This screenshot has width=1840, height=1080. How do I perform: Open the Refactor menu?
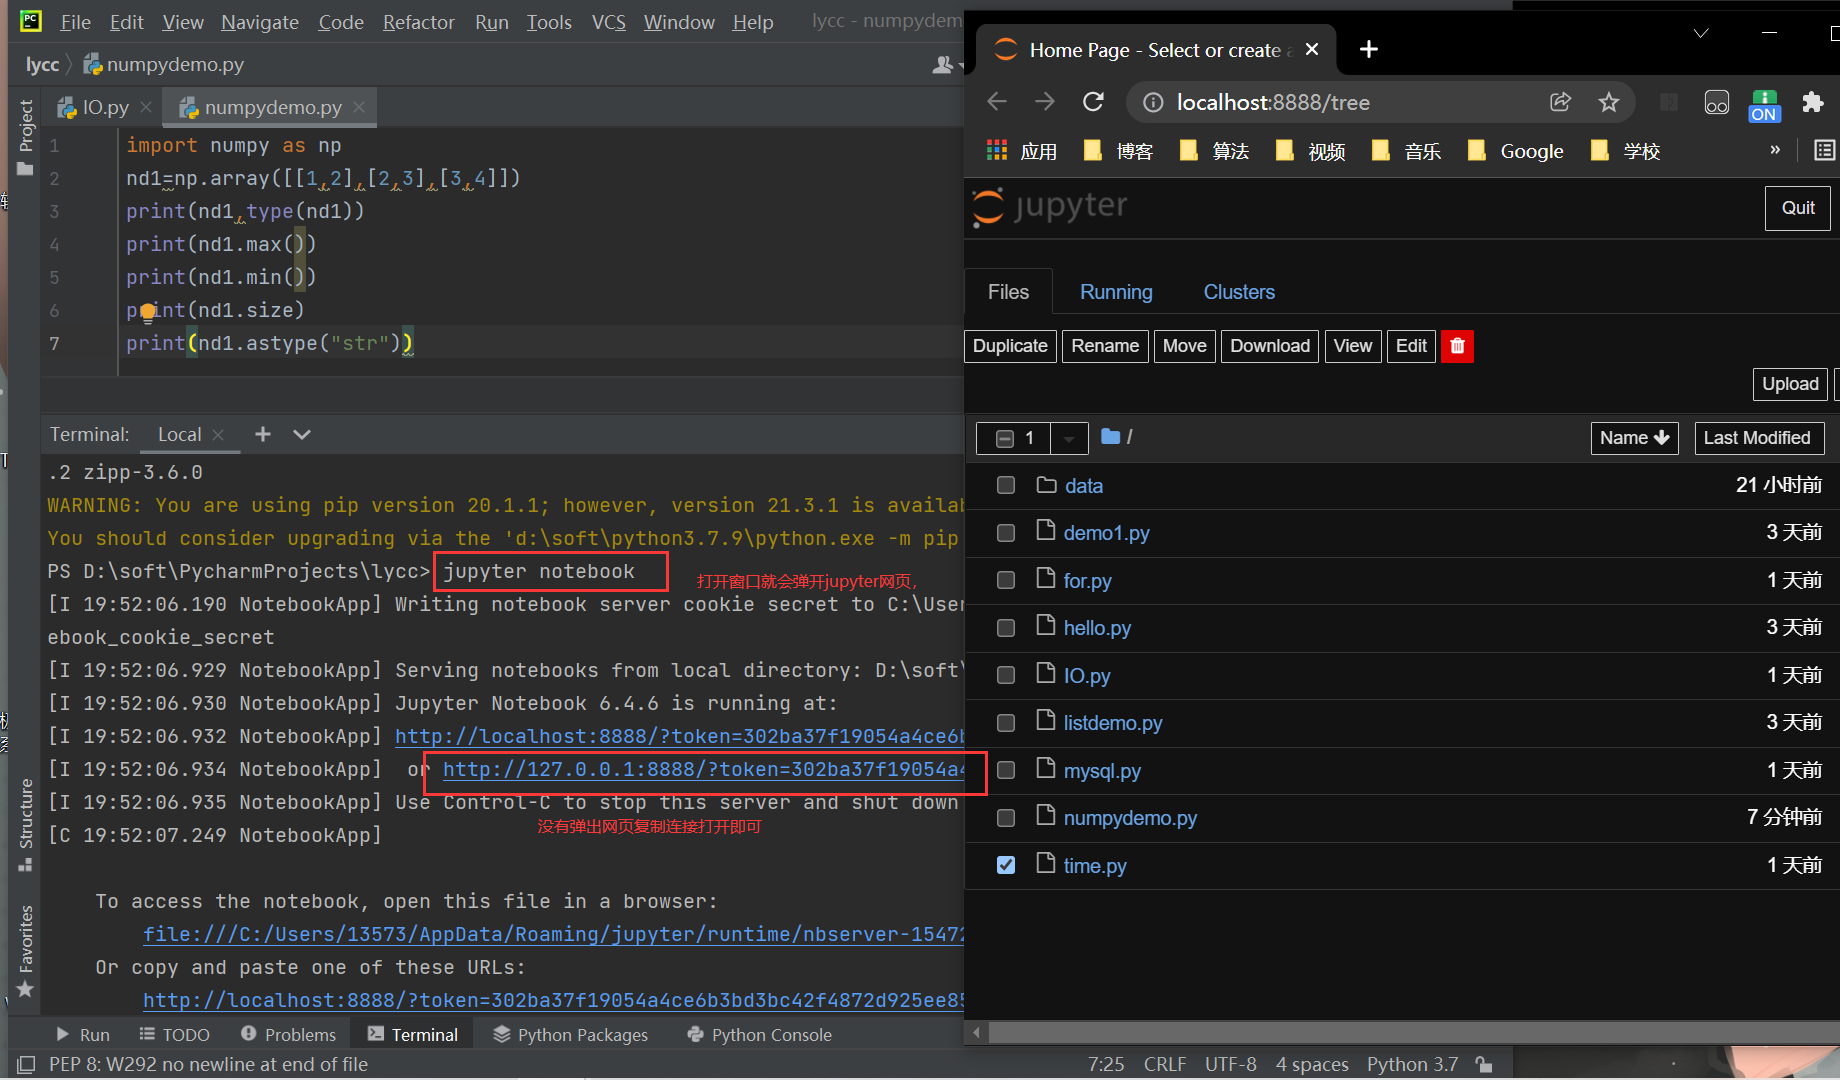pyautogui.click(x=418, y=22)
